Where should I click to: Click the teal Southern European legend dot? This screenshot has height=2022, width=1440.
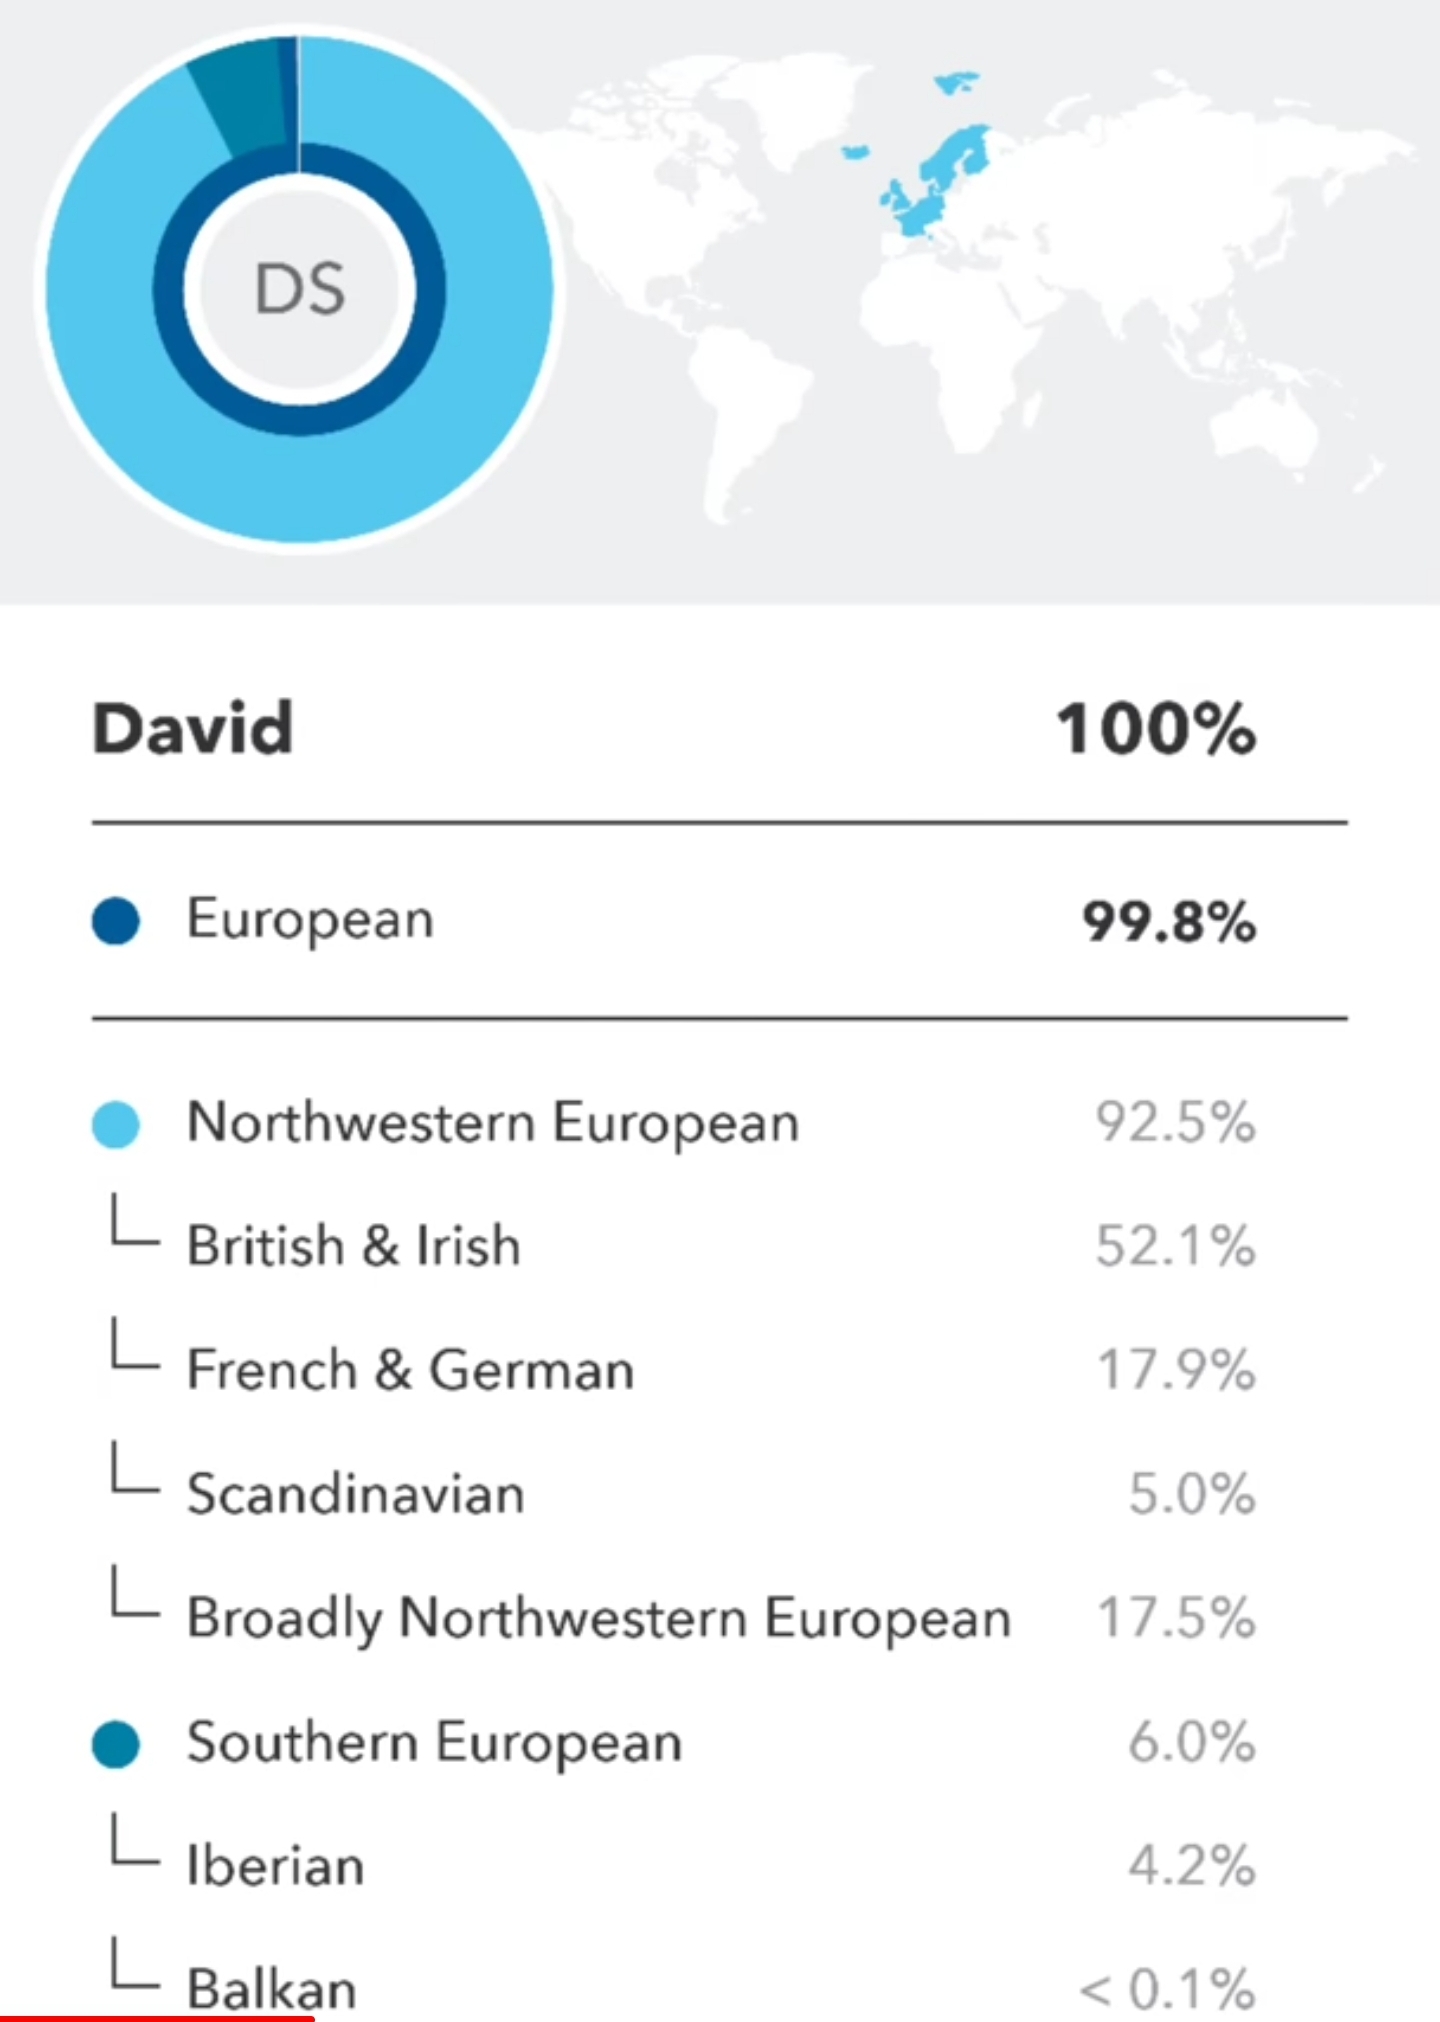click(x=116, y=1745)
